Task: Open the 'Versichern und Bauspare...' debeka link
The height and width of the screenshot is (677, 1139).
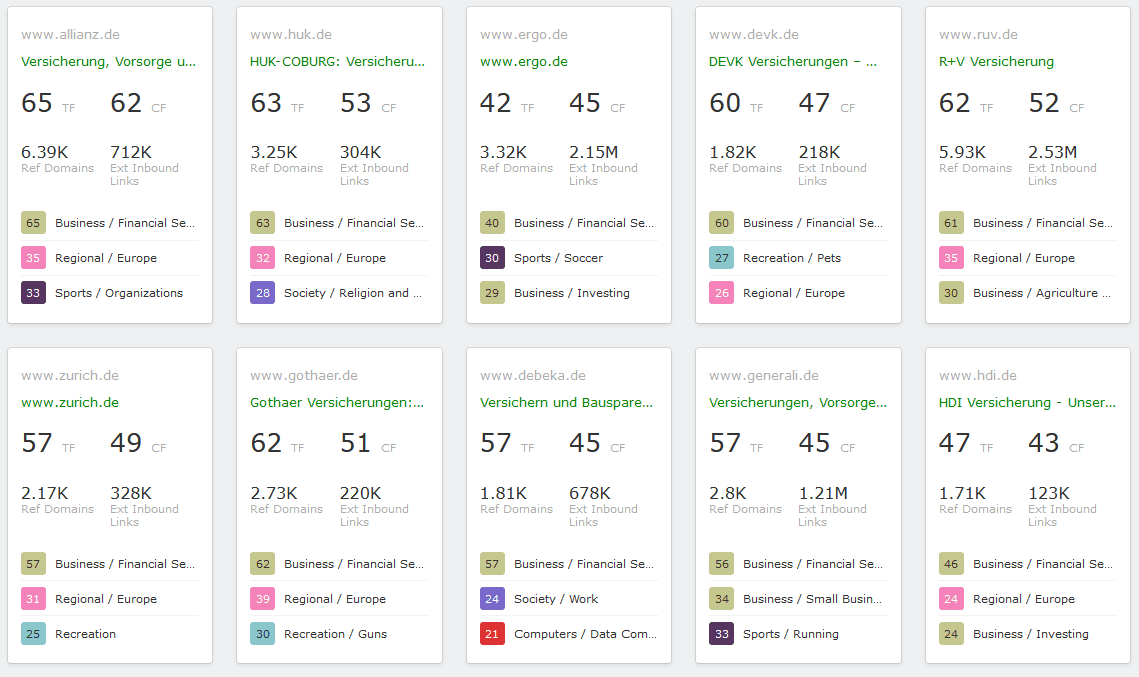Action: pos(567,402)
